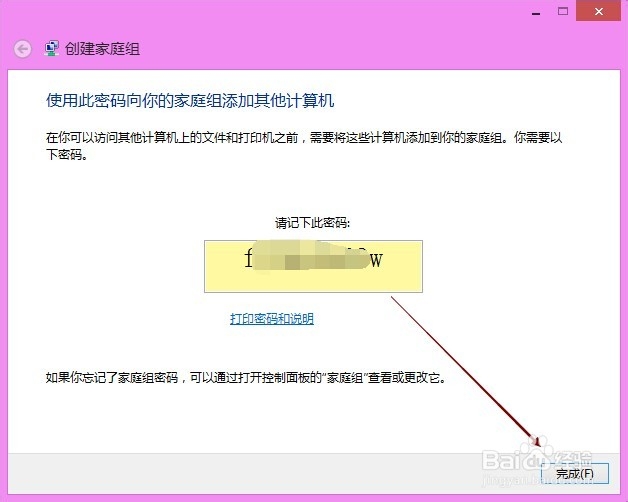
Task: Click the back arrow button
Action: 22,49
